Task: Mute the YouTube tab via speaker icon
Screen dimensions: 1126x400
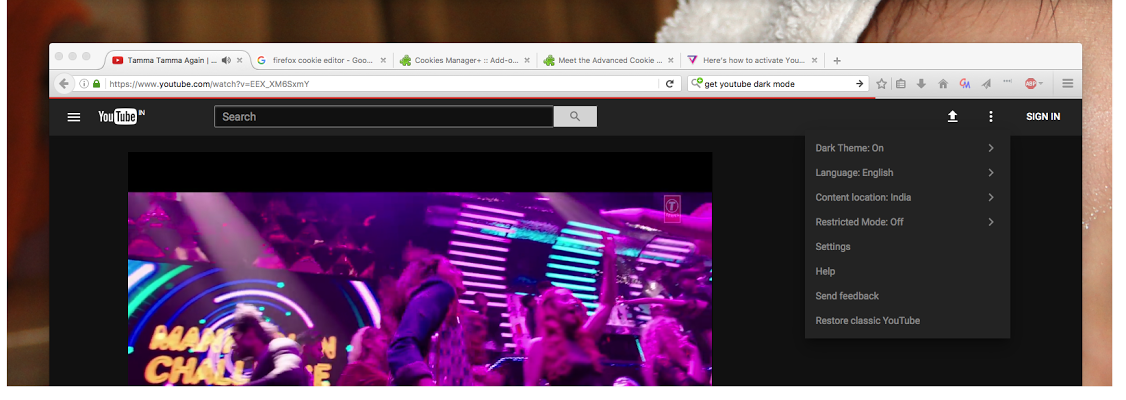Action: click(225, 60)
